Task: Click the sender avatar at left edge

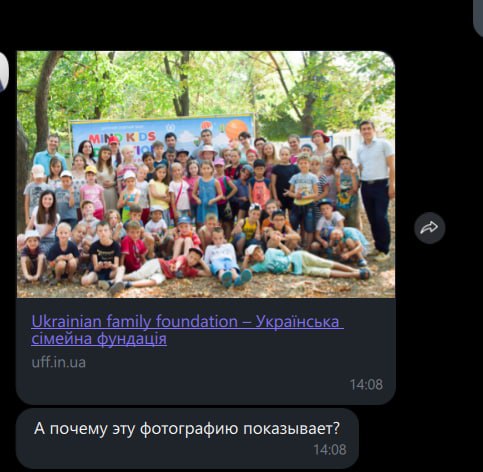Action: click(x=4, y=71)
